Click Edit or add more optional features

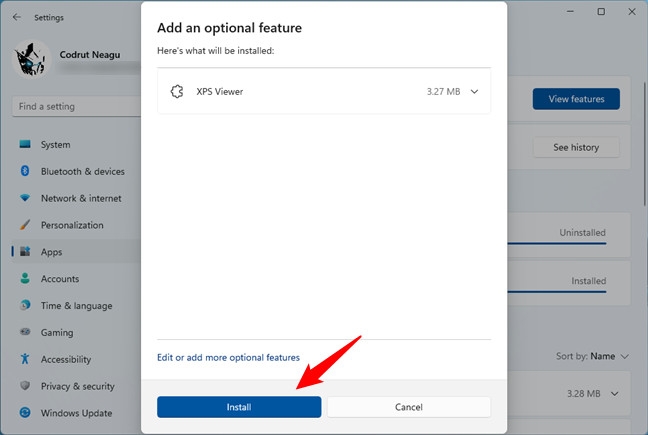228,357
